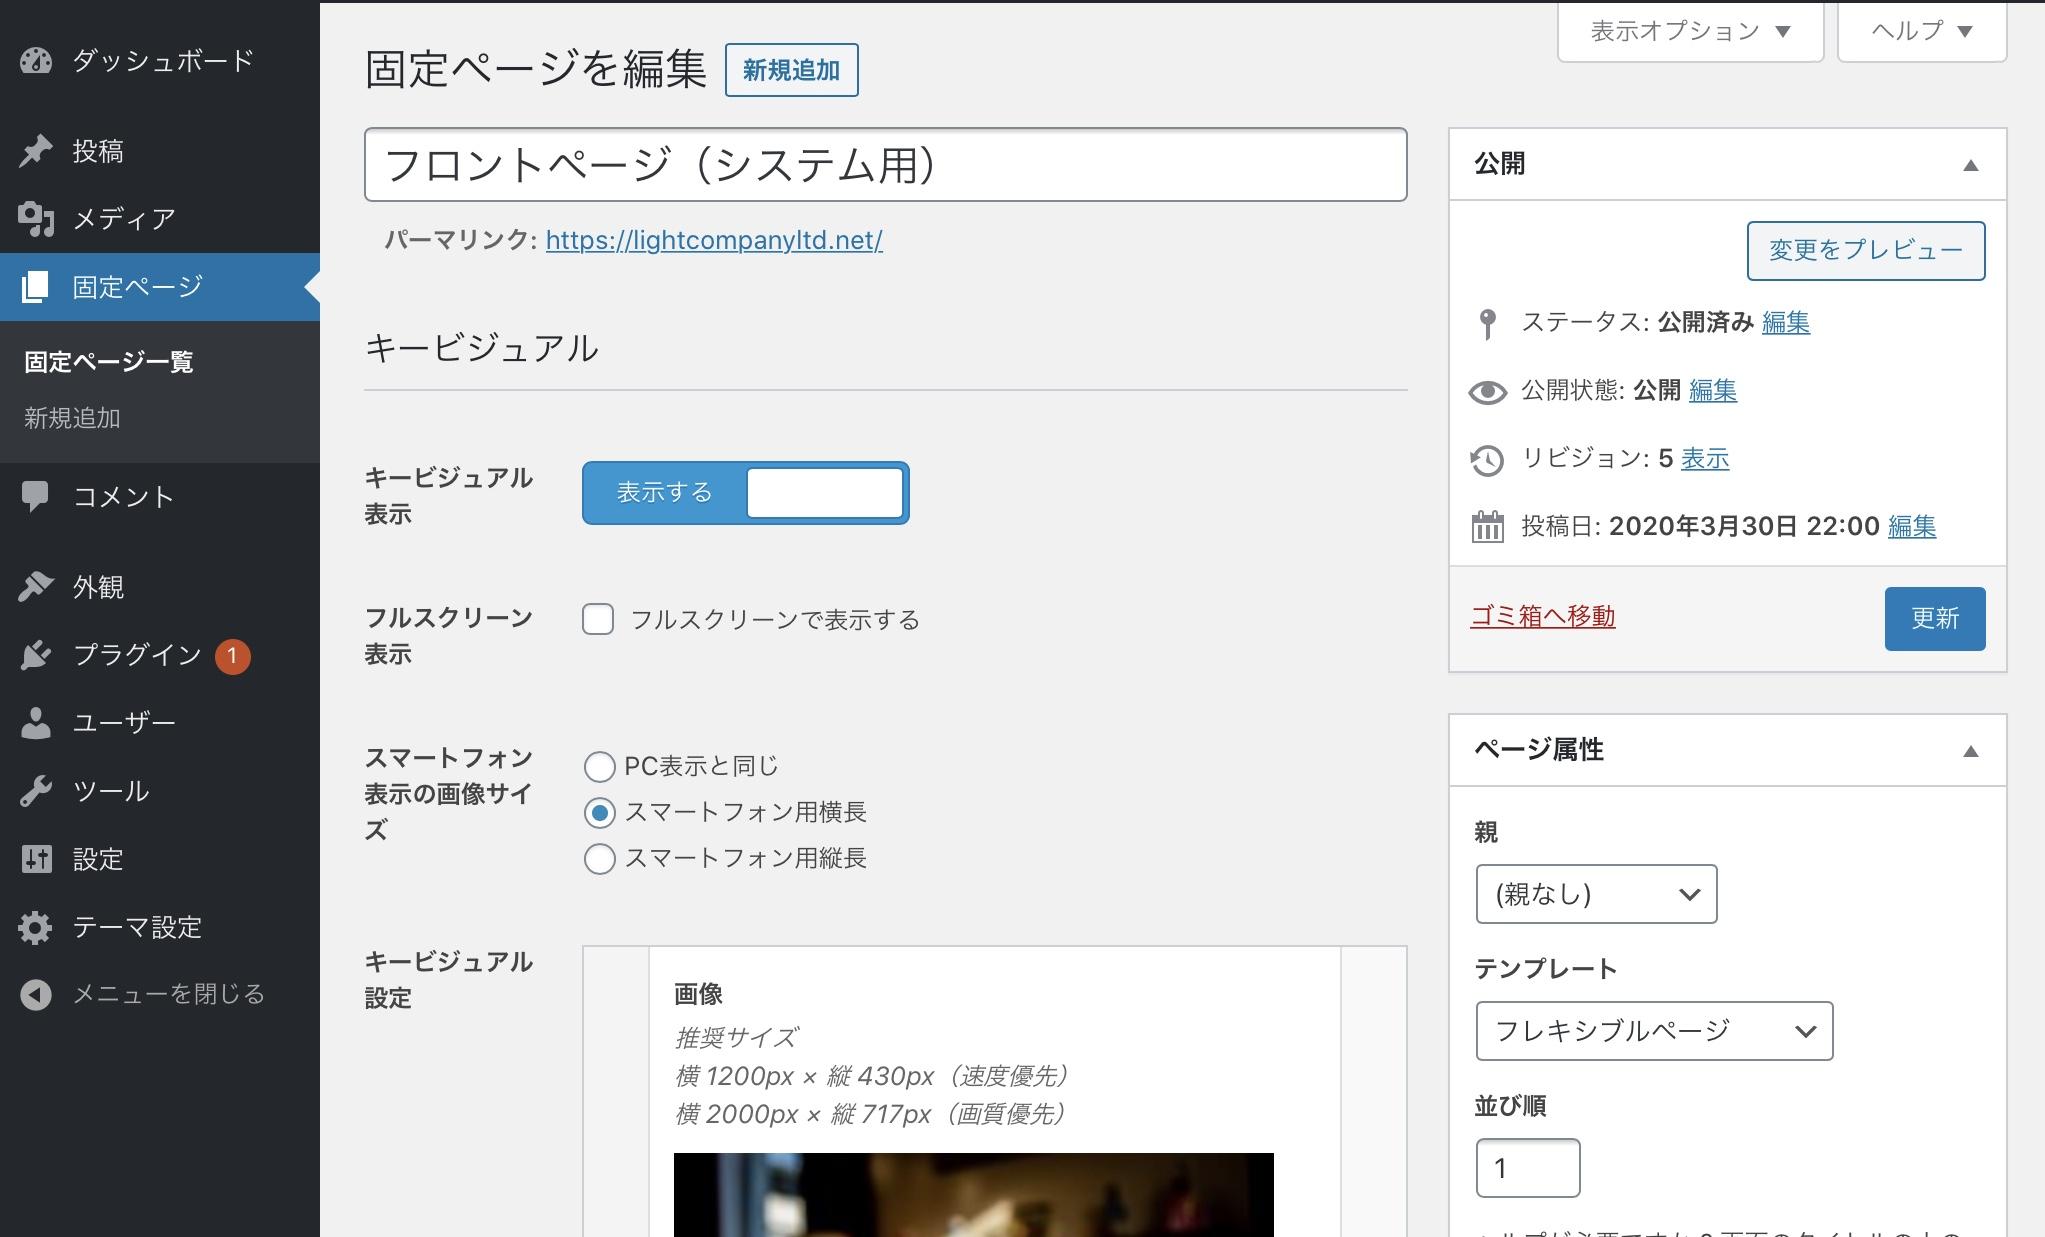Click inside the 並び順 order field
The width and height of the screenshot is (2045, 1237).
point(1527,1167)
